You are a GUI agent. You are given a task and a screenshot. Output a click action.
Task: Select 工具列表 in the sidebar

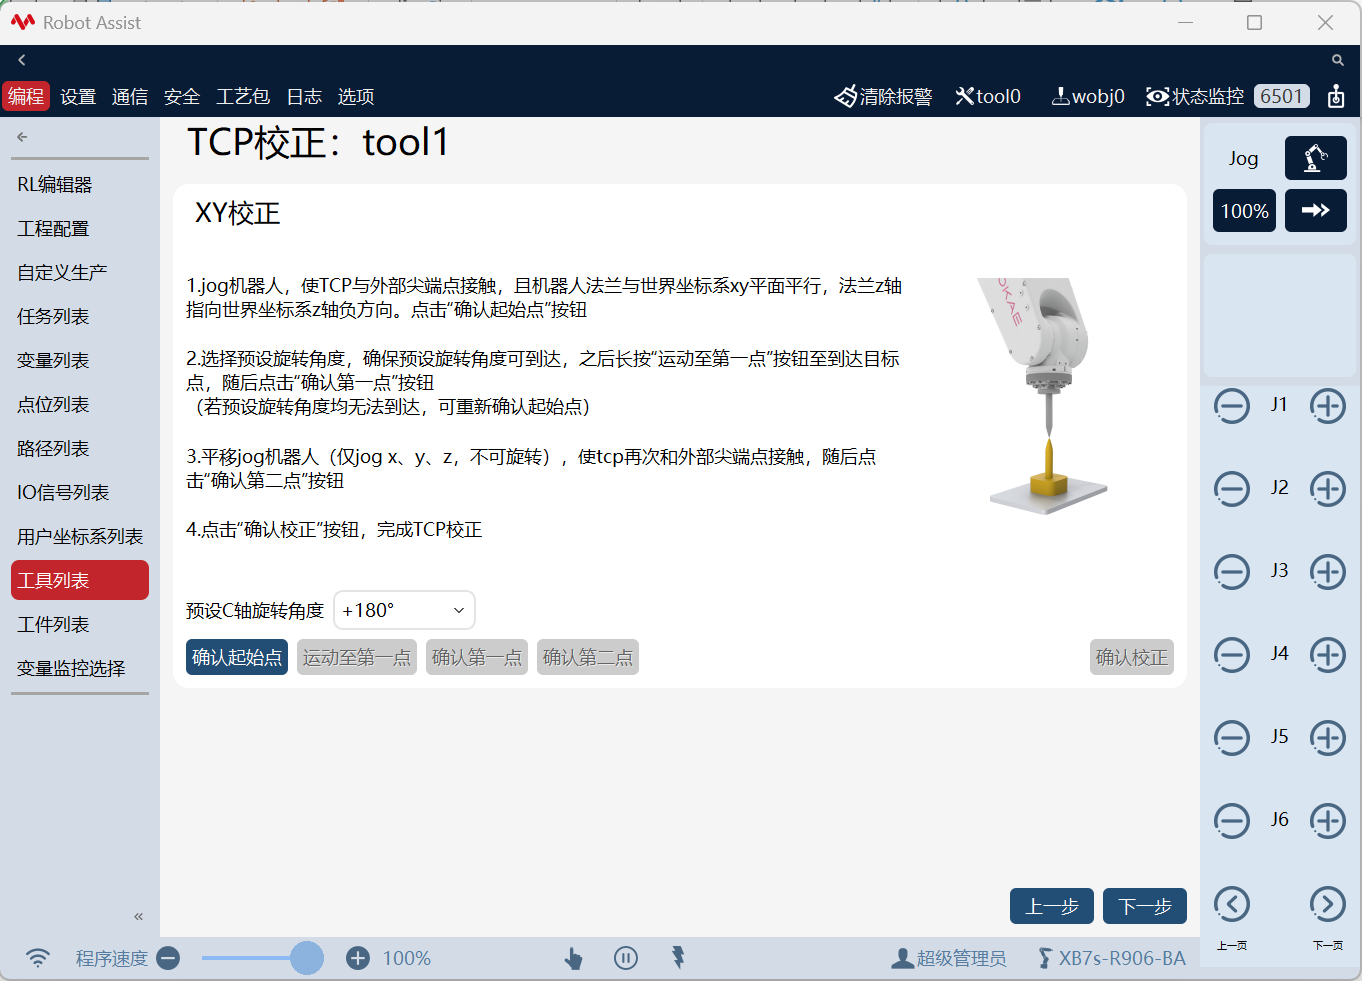click(80, 580)
